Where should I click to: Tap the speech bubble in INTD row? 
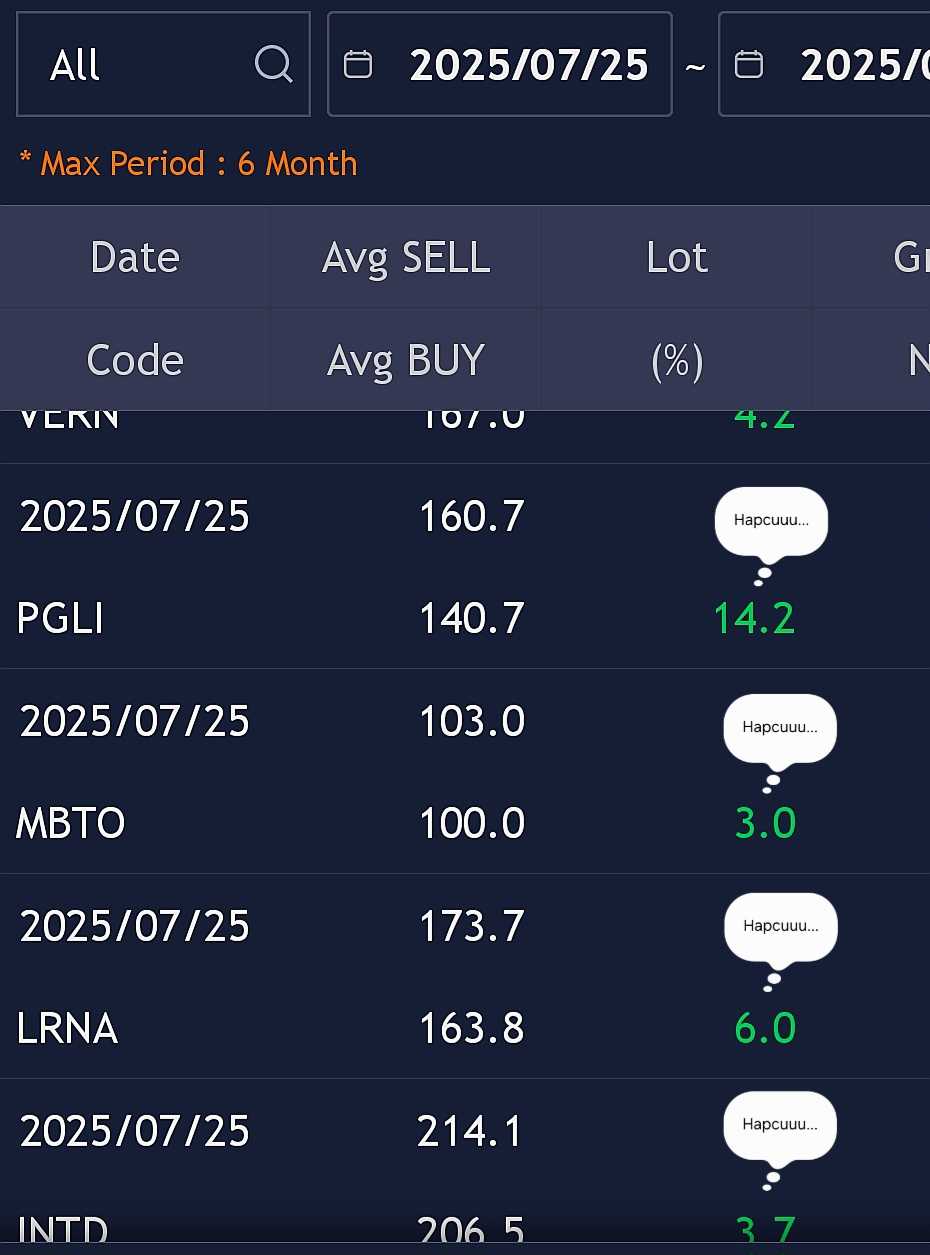point(780,1140)
